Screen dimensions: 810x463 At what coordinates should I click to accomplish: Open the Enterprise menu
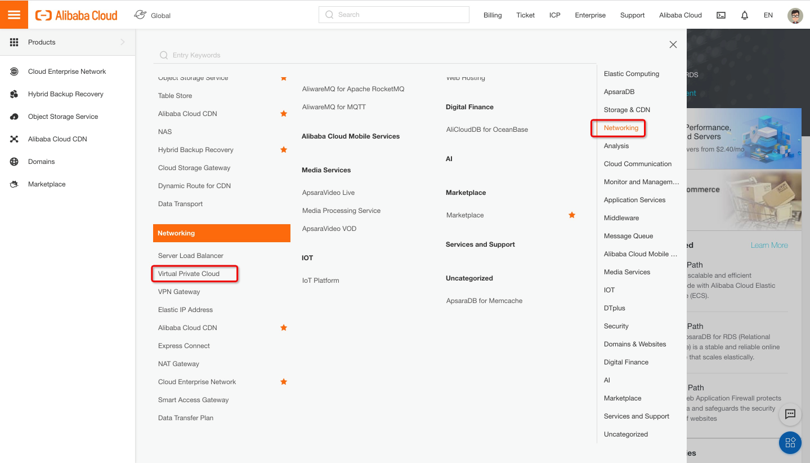point(590,15)
